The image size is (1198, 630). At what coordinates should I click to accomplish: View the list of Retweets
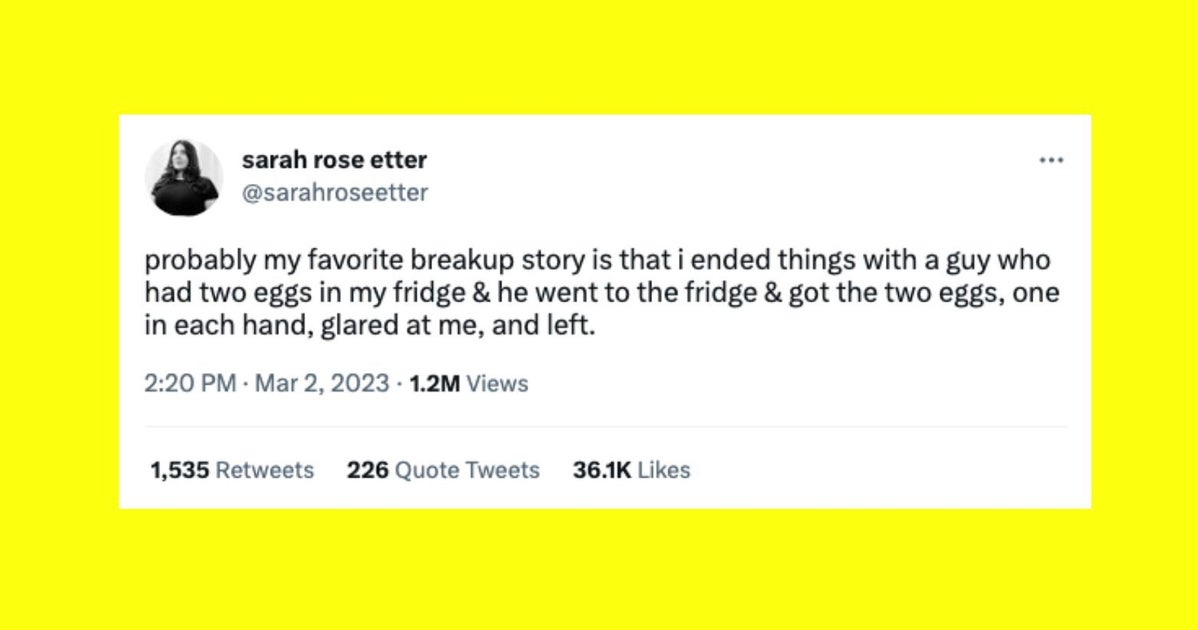pos(265,470)
